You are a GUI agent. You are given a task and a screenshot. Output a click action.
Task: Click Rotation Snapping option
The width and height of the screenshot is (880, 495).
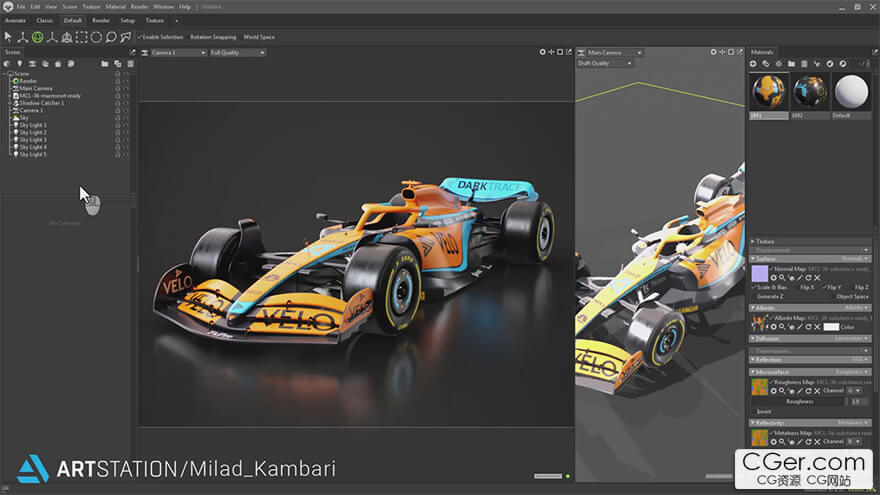click(x=213, y=37)
